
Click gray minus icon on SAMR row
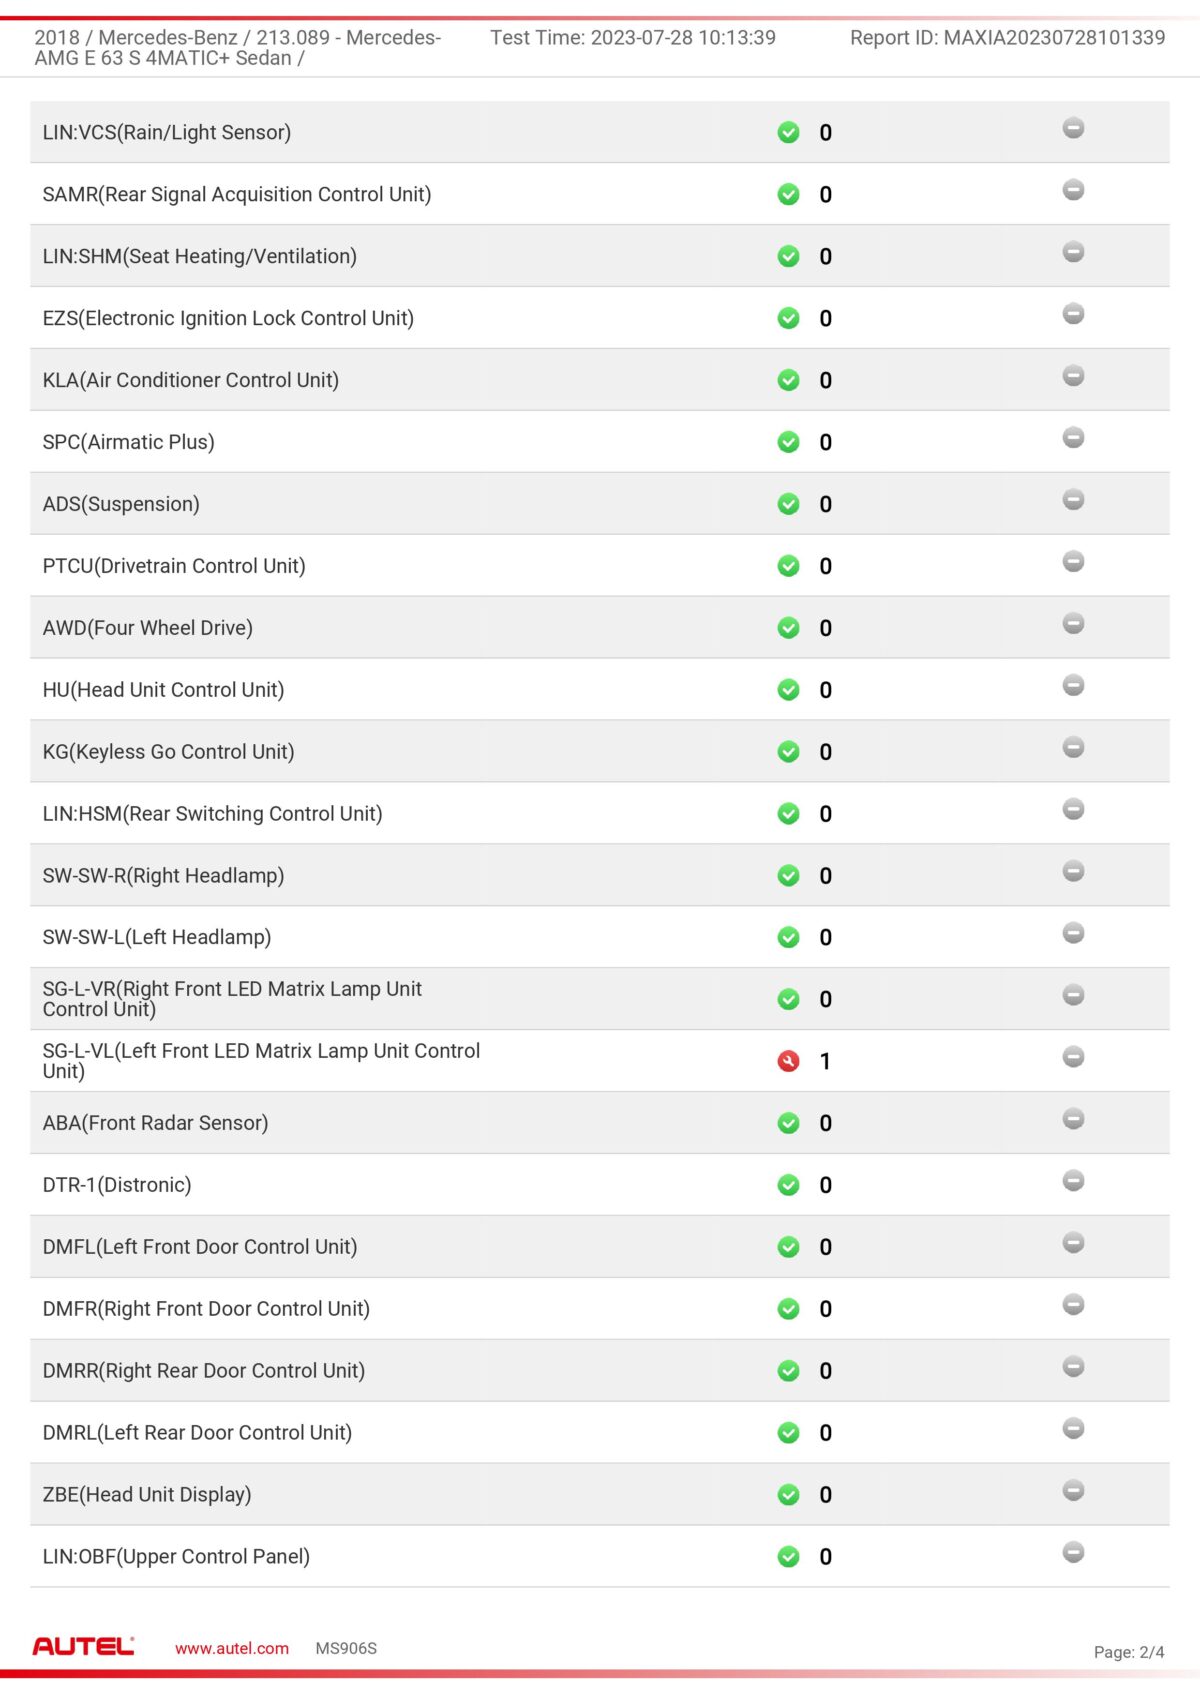pyautogui.click(x=1073, y=190)
